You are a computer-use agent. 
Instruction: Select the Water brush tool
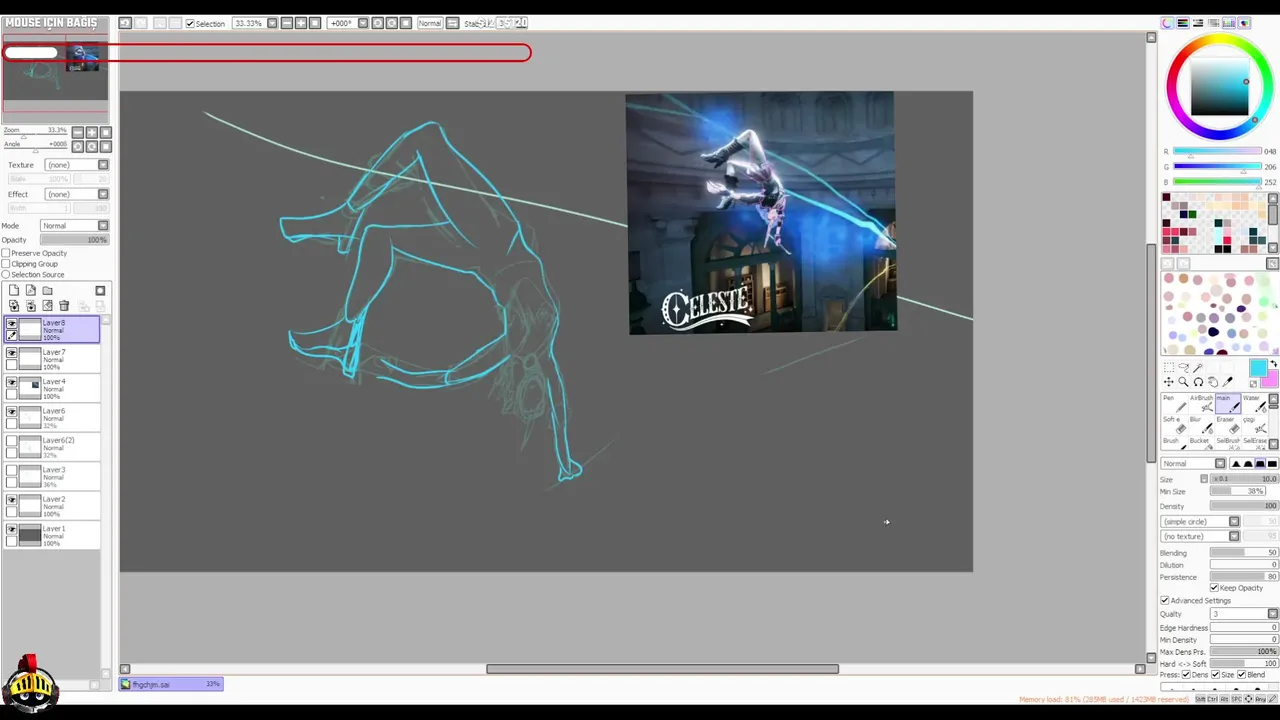[x=1253, y=403]
